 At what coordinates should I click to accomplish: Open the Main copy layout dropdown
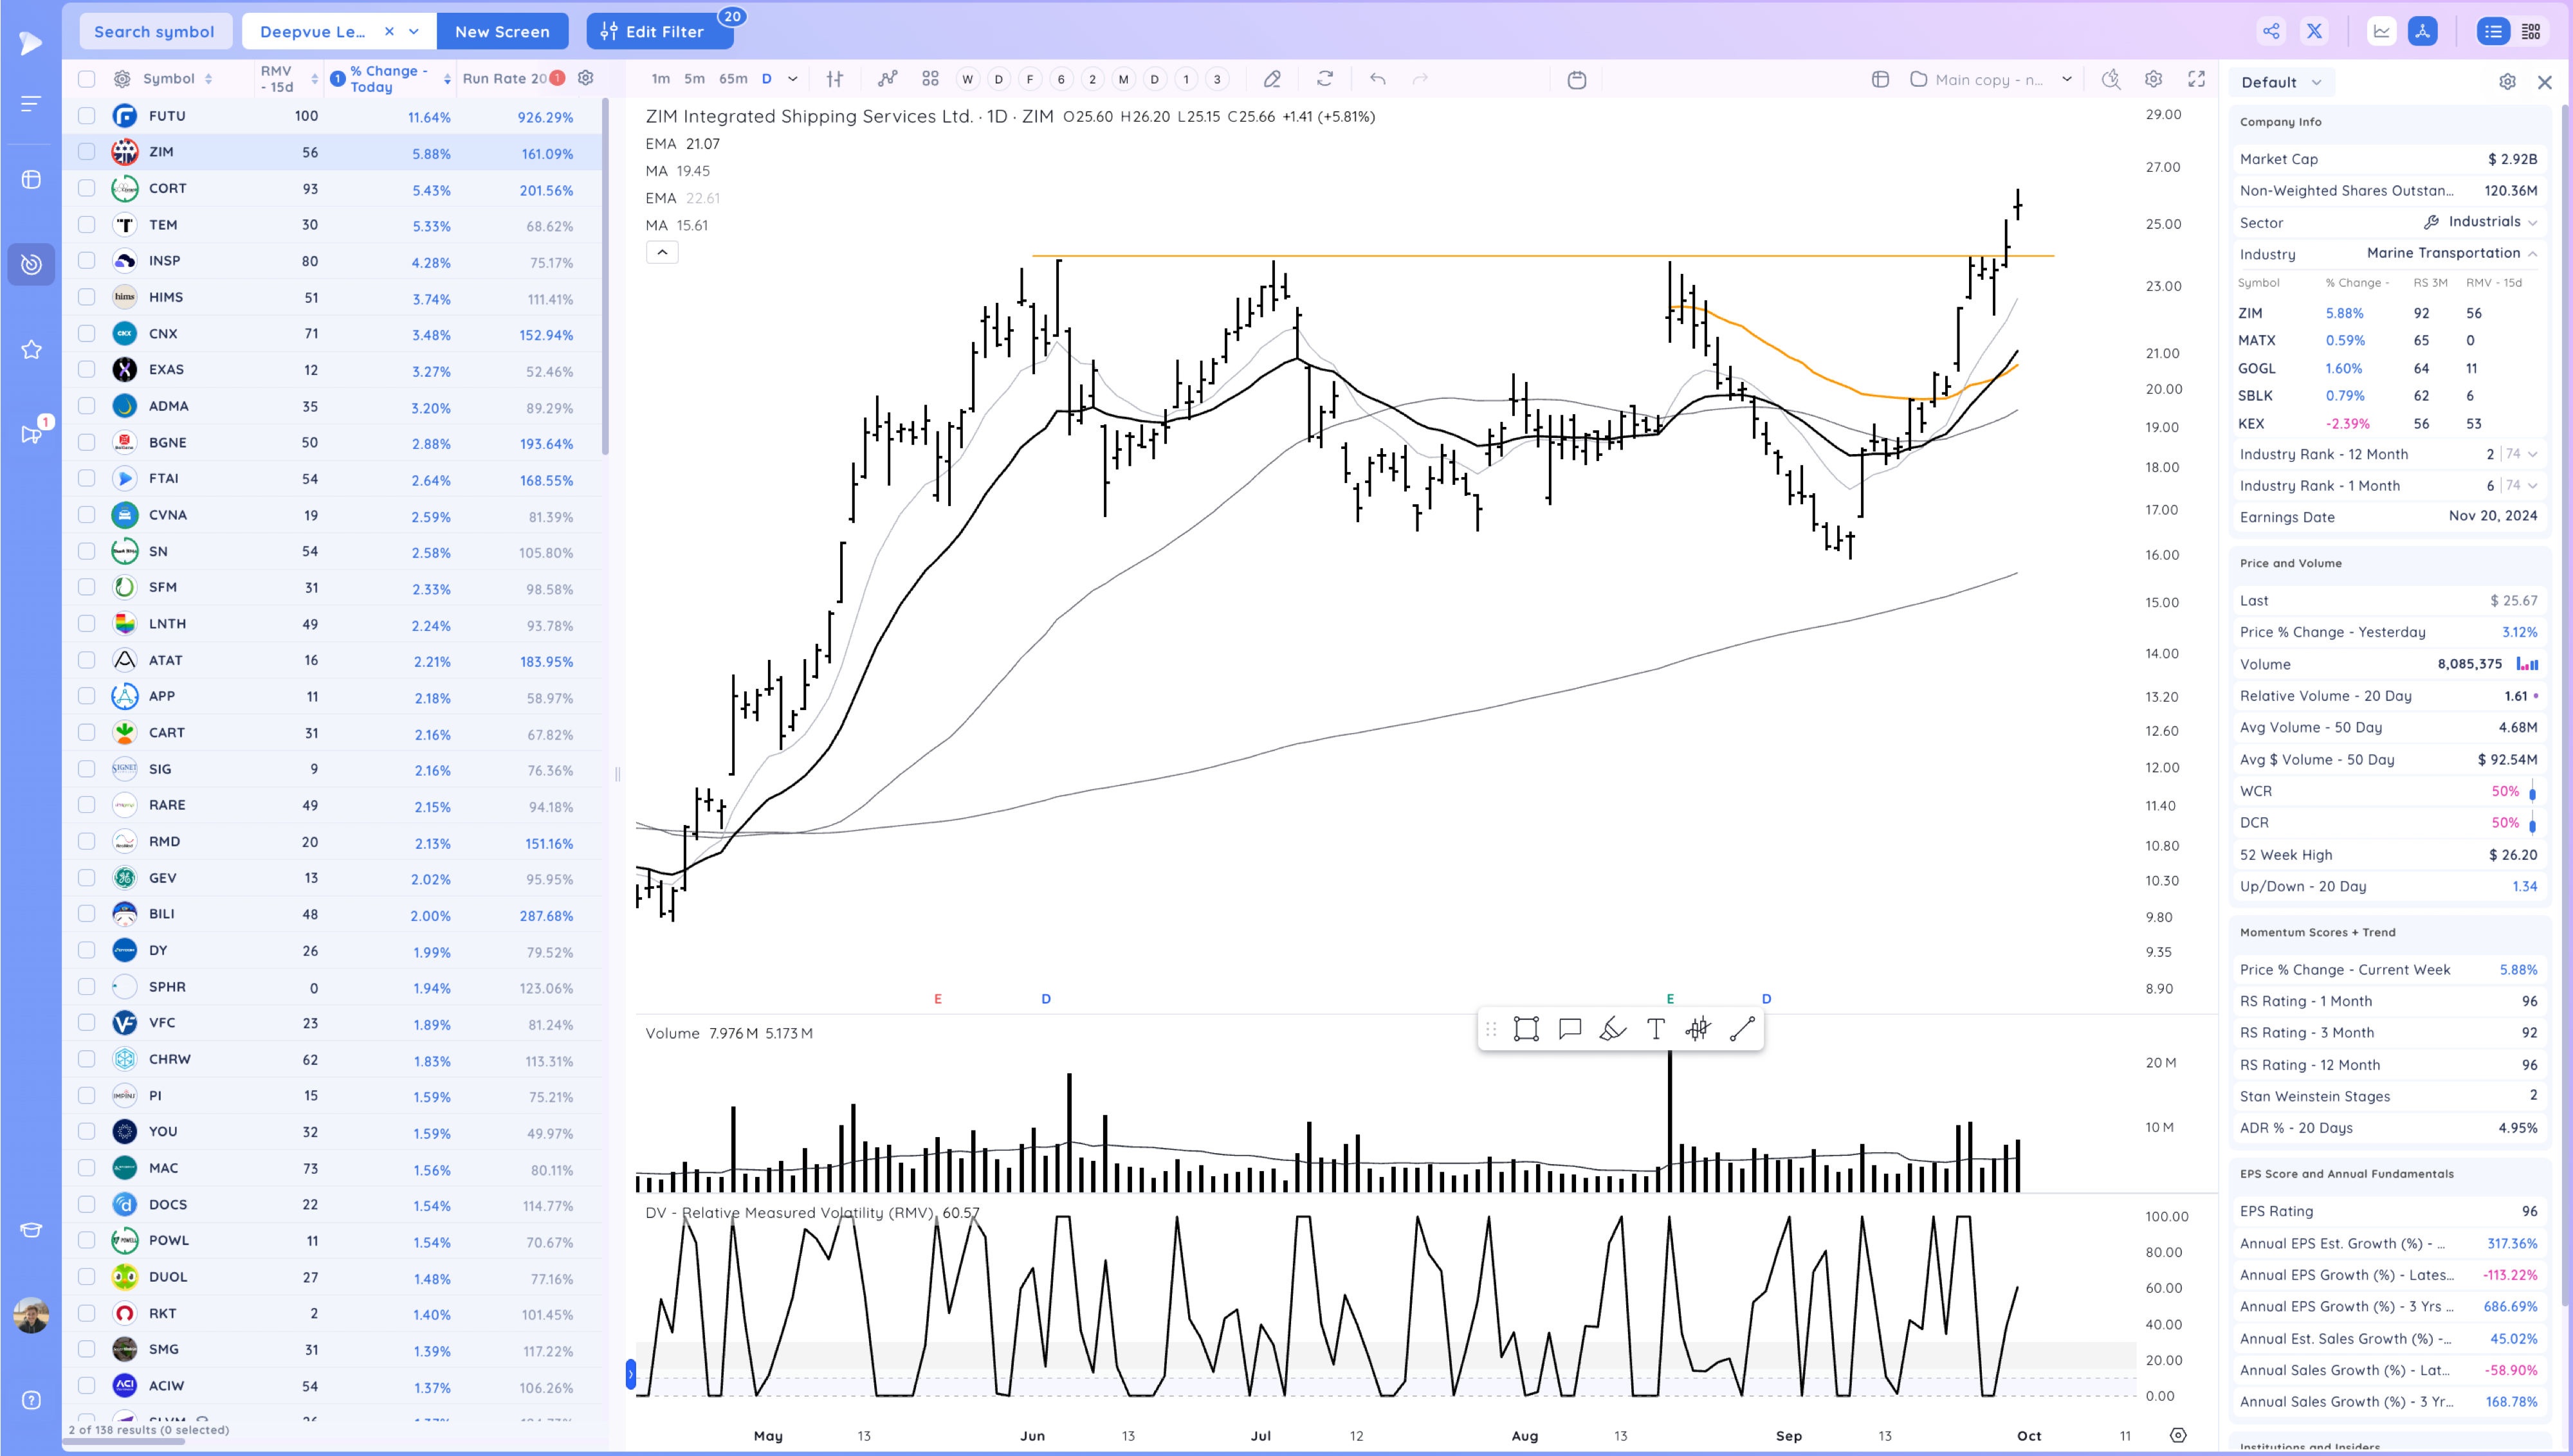pos(2067,79)
